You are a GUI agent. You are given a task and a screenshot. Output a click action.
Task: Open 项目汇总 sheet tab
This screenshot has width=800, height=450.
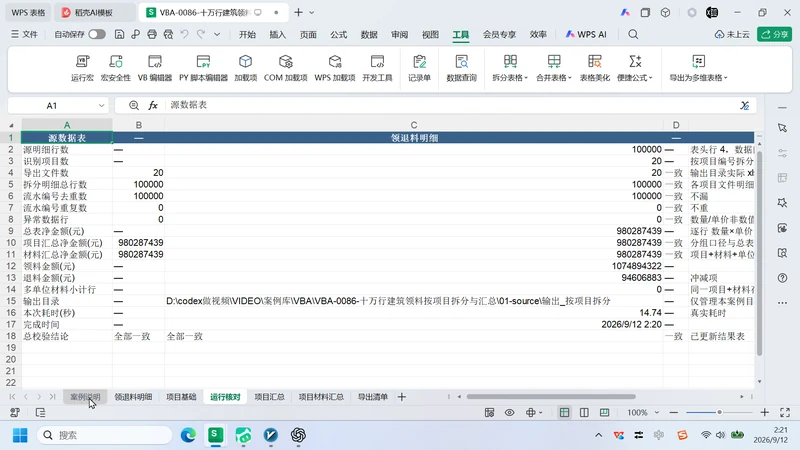pyautogui.click(x=269, y=396)
